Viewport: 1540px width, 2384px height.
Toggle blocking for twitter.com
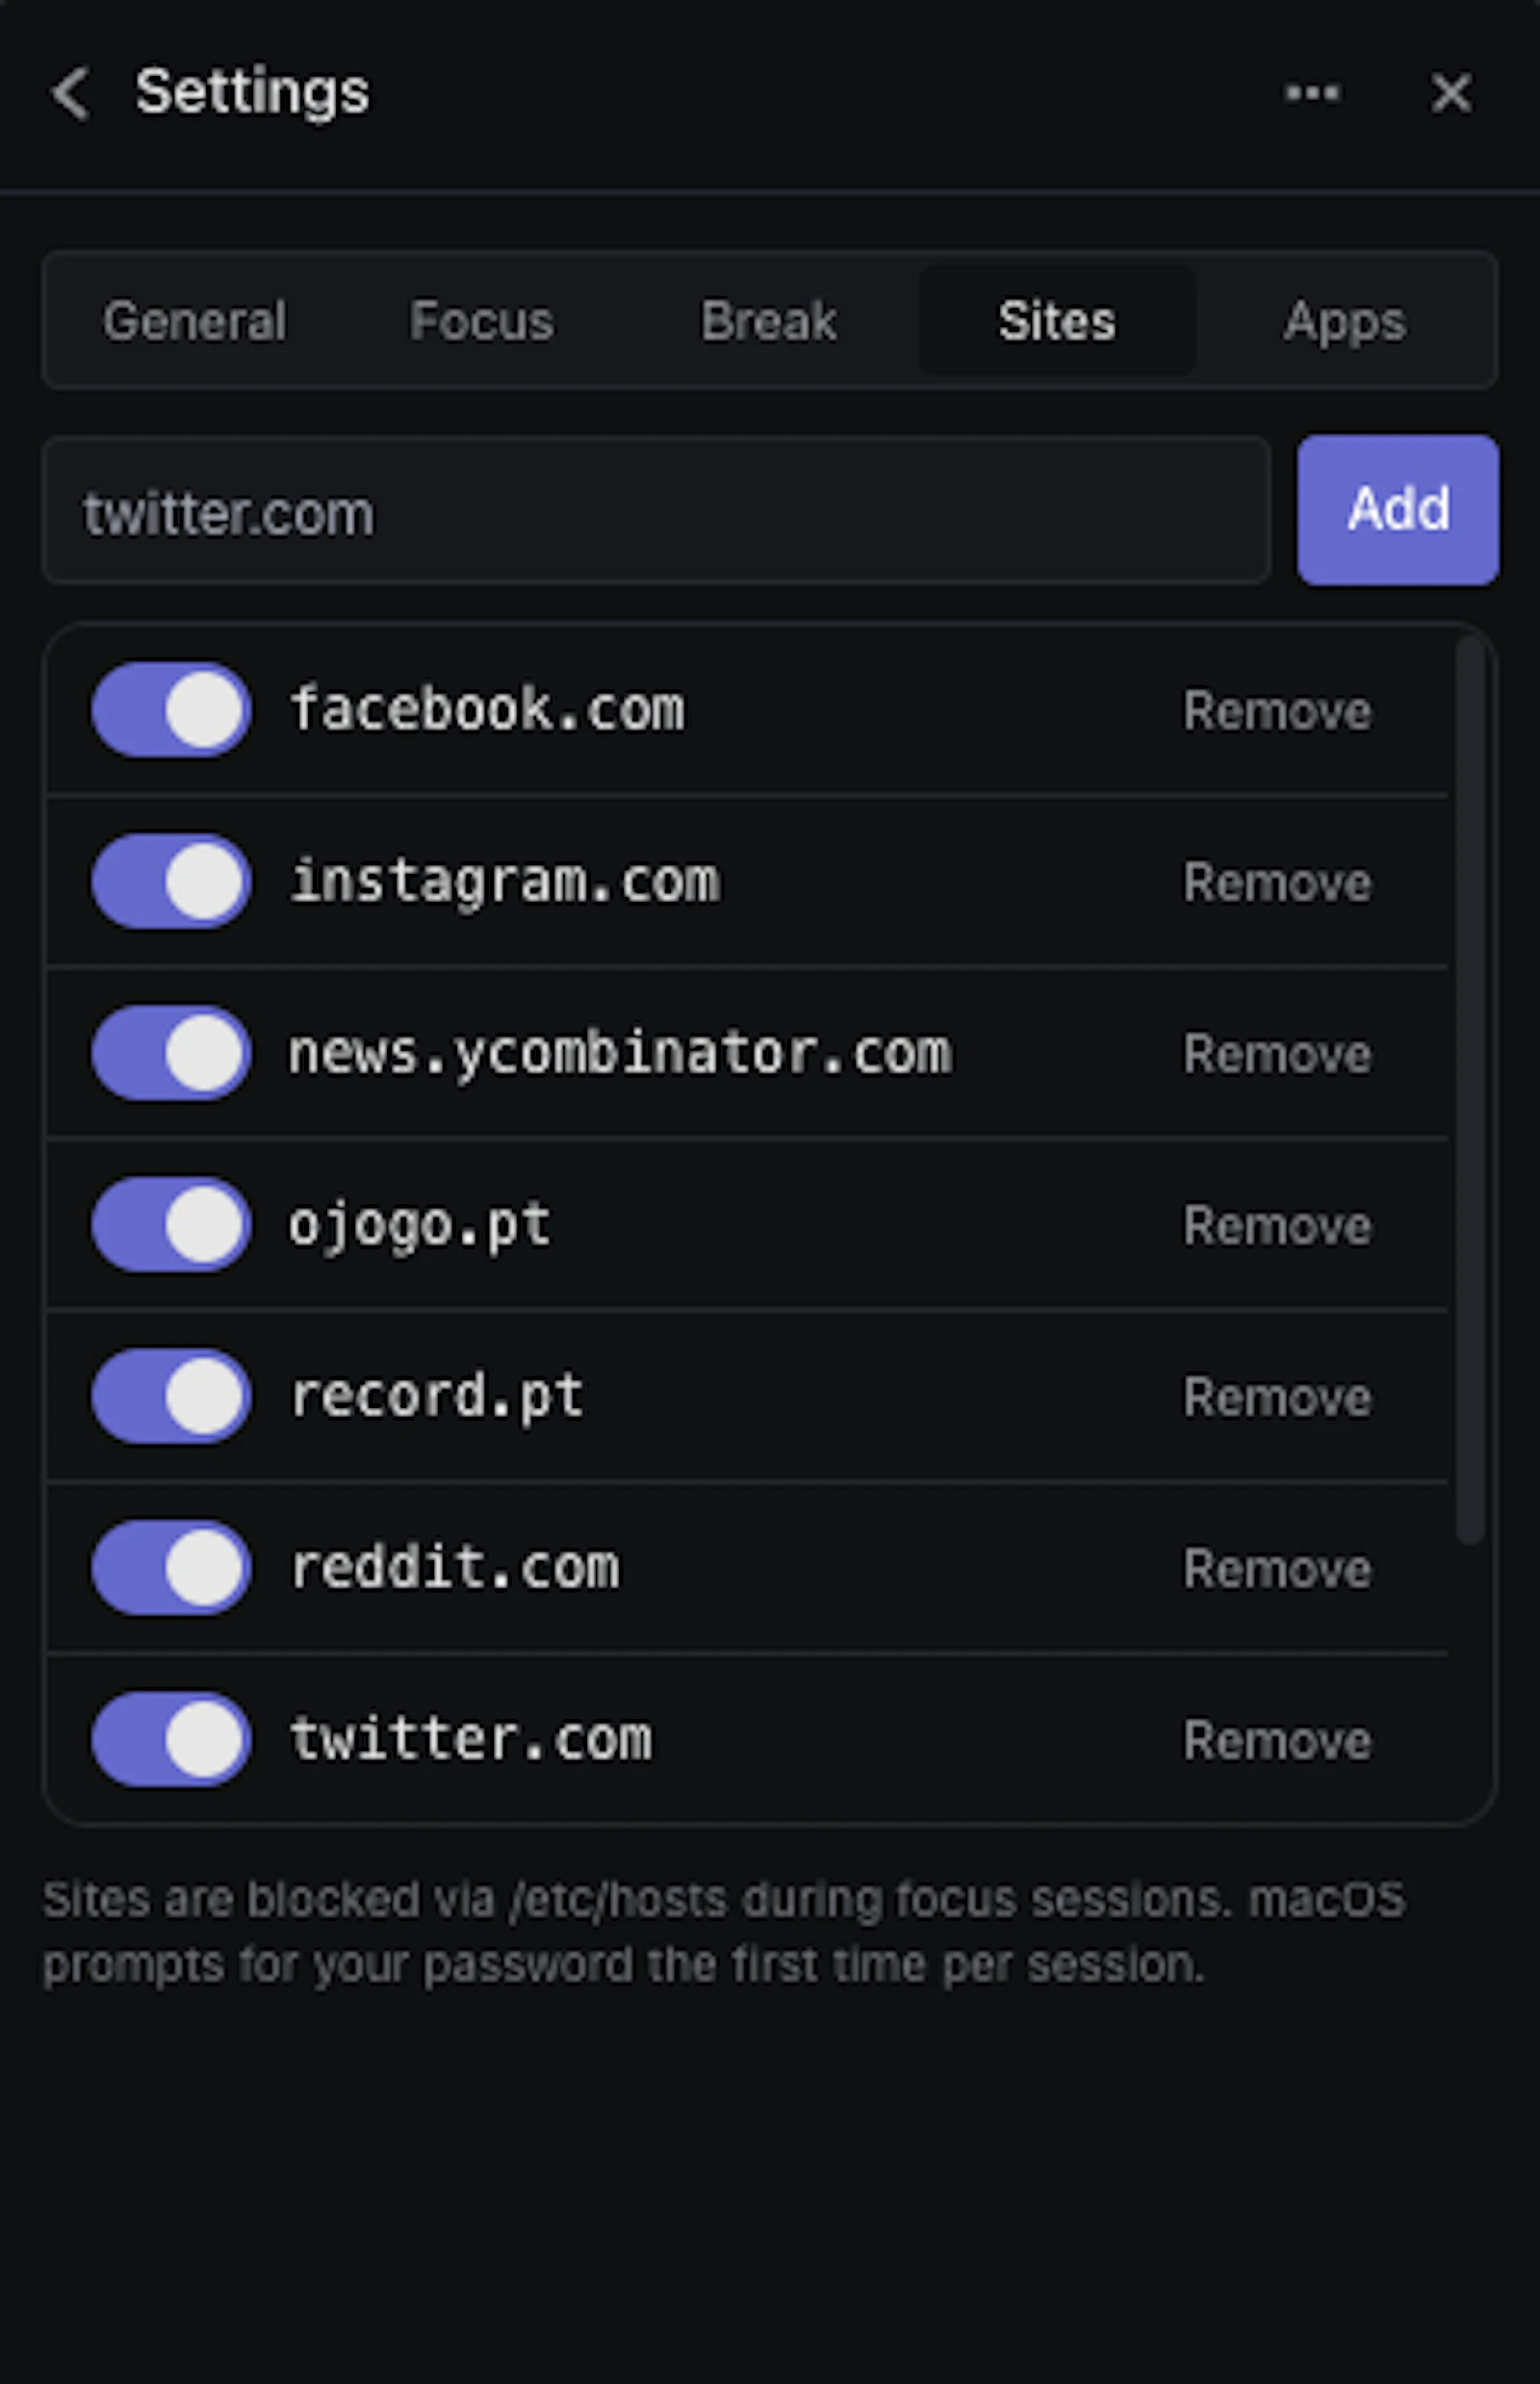click(171, 1740)
